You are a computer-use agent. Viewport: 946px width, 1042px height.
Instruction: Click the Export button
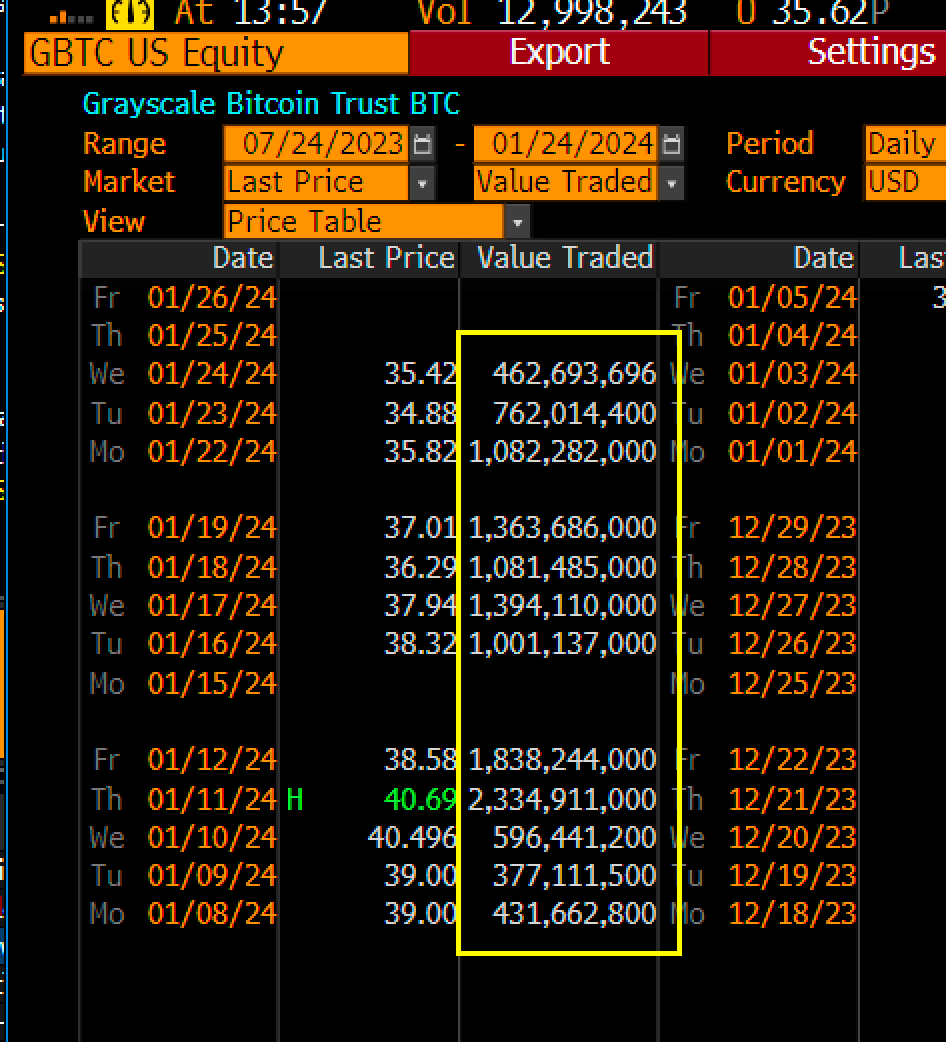559,52
